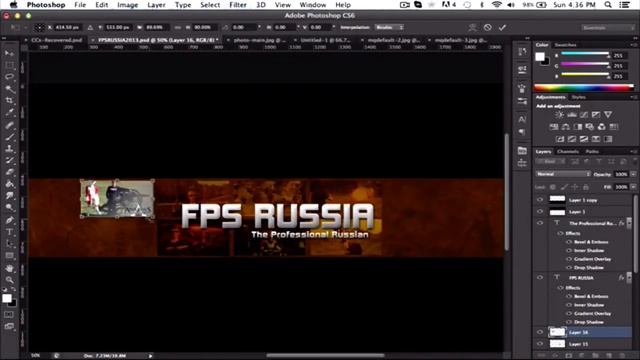Select the Zoom tool in toolbox
Viewport: 640px width, 360px height.
click(9, 280)
